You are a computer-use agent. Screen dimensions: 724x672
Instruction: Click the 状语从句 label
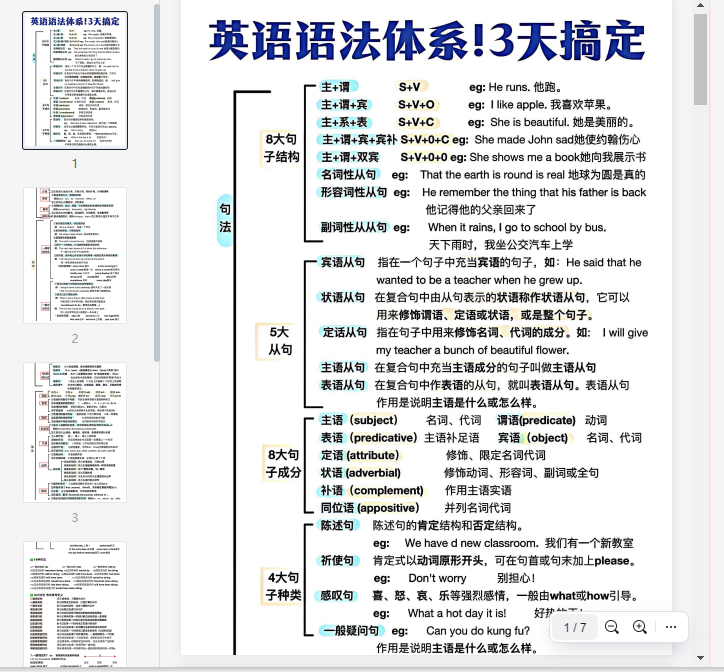point(343,297)
